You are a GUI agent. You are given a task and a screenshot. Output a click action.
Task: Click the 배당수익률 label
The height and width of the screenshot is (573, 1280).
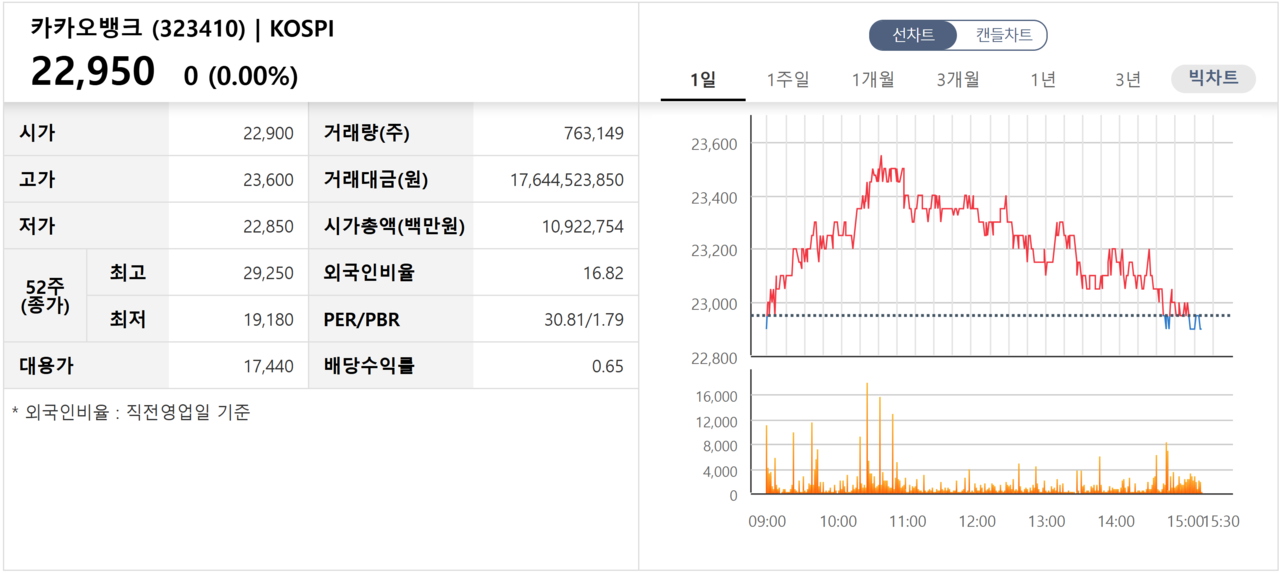(x=368, y=366)
